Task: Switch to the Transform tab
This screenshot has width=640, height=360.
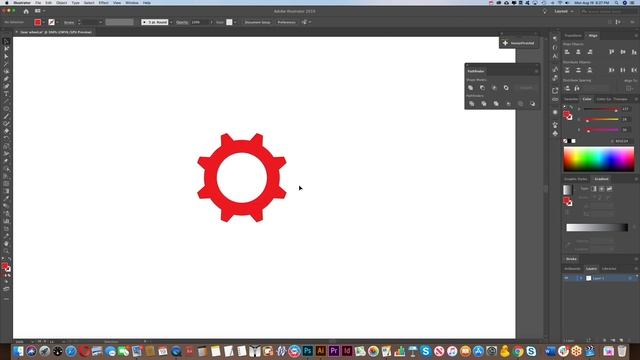Action: click(573, 36)
